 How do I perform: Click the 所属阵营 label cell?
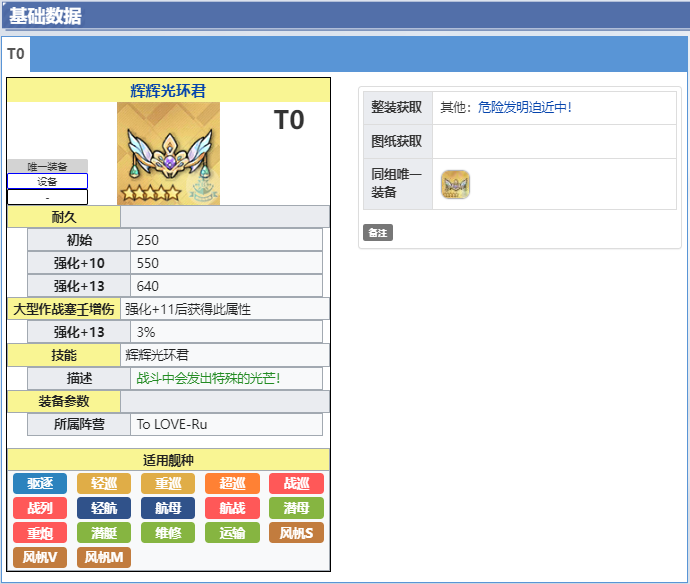click(79, 424)
